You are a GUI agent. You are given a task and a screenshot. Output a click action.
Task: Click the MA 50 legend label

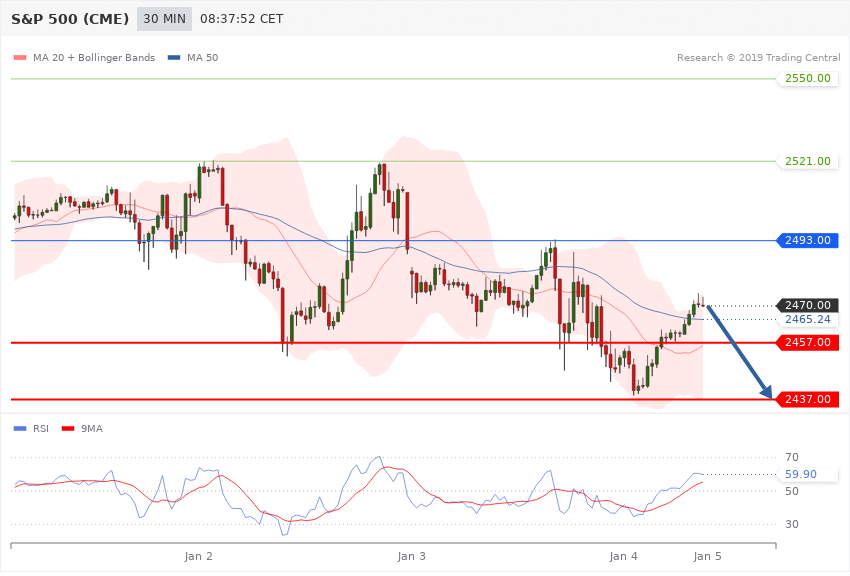pos(202,57)
